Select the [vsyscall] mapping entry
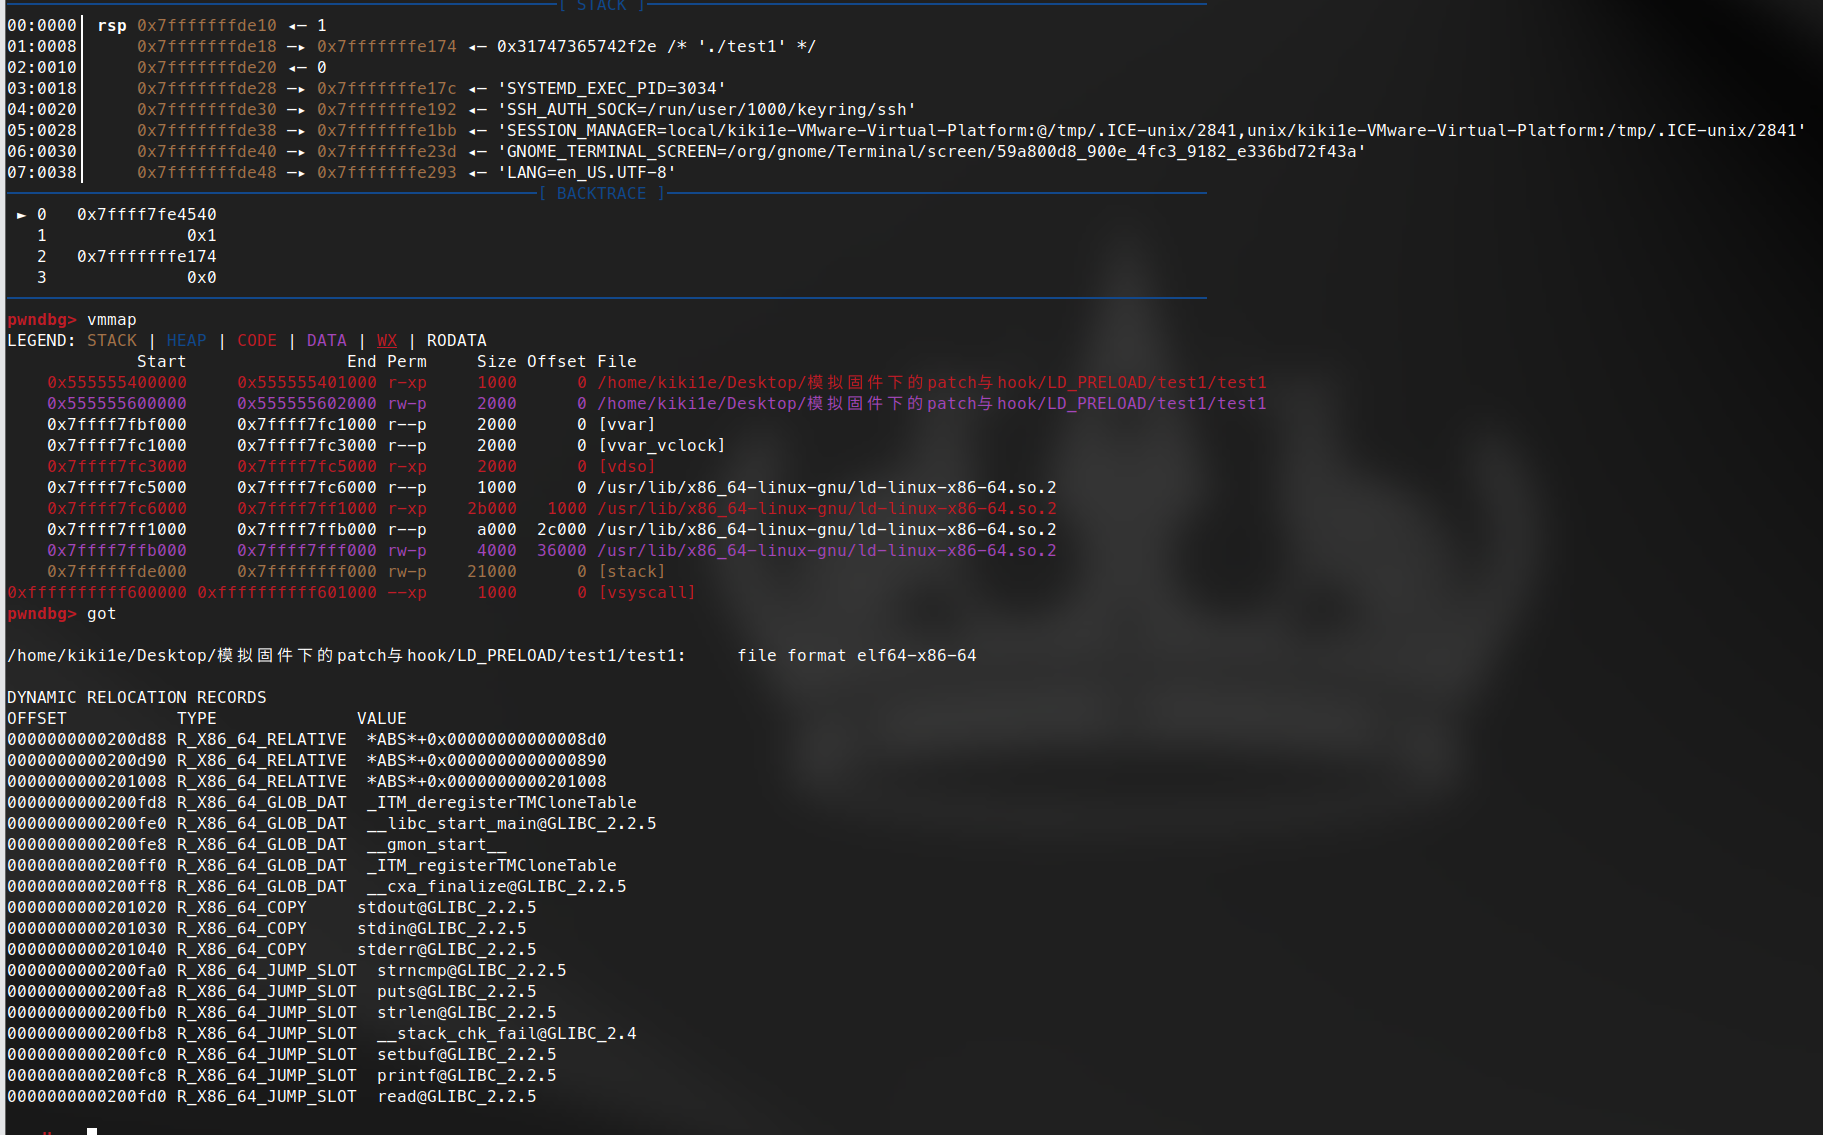 (646, 593)
